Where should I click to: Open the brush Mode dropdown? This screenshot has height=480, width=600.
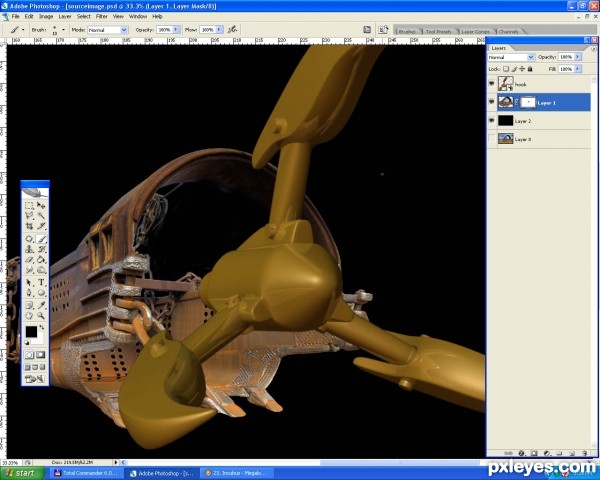click(124, 29)
